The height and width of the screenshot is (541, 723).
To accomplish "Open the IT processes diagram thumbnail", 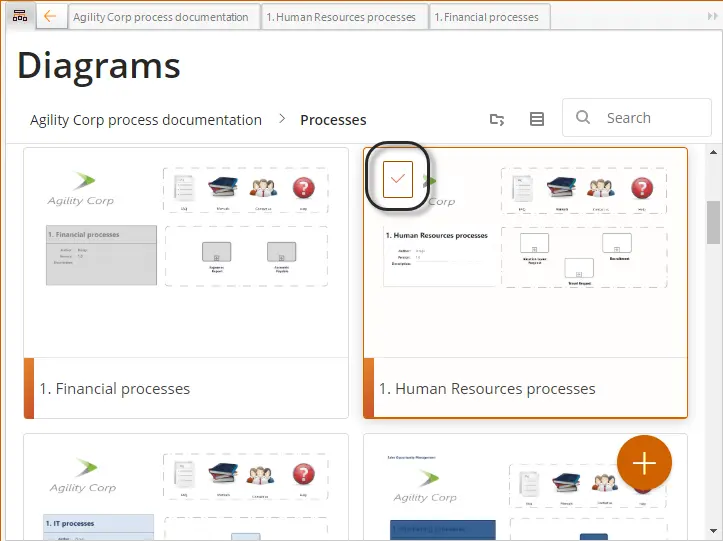I will pos(186,487).
